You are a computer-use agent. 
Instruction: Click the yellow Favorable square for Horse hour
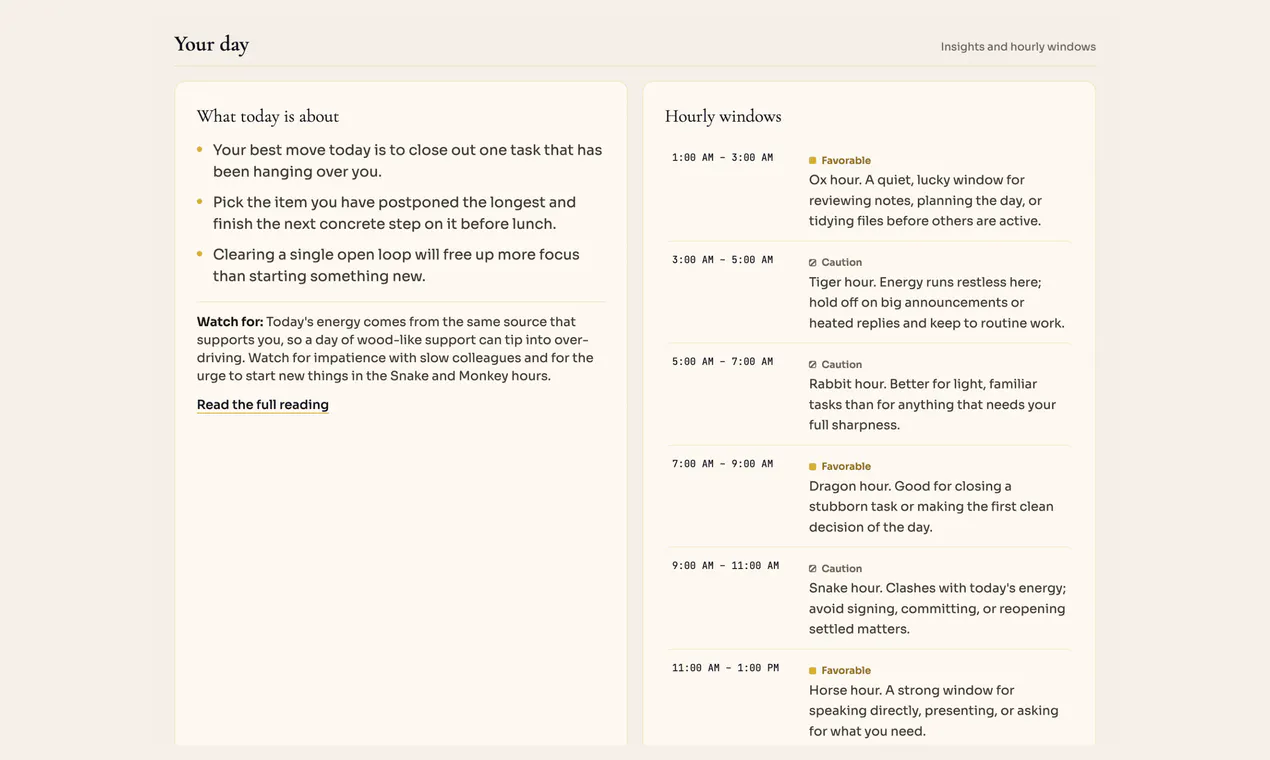click(x=812, y=671)
